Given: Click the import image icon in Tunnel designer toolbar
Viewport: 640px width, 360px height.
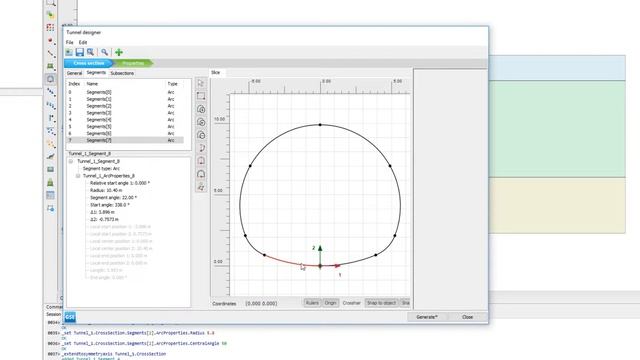Looking at the screenshot, I should point(69,52).
